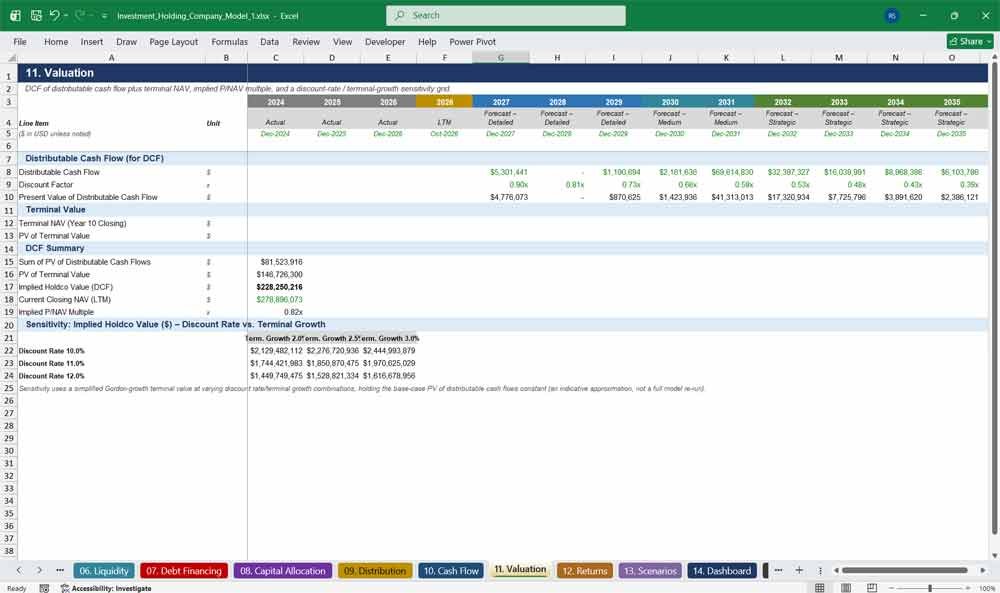Click the horizontal scrollbar thumb
The width and height of the screenshot is (1000, 593).
coord(904,570)
